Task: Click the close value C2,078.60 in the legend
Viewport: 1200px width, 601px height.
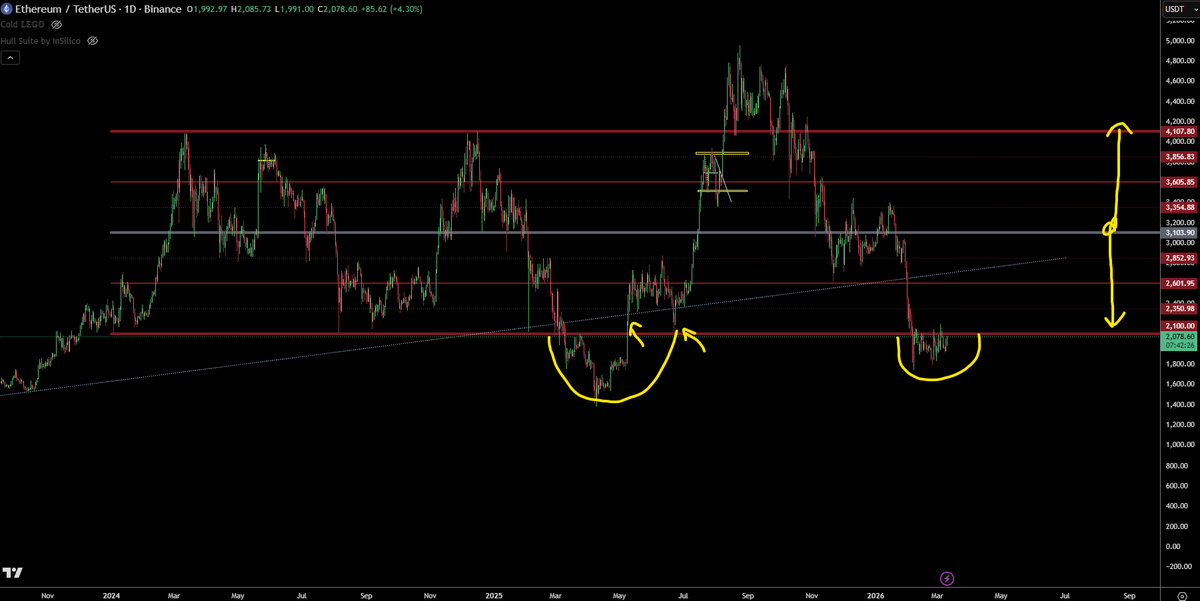Action: click(337, 9)
